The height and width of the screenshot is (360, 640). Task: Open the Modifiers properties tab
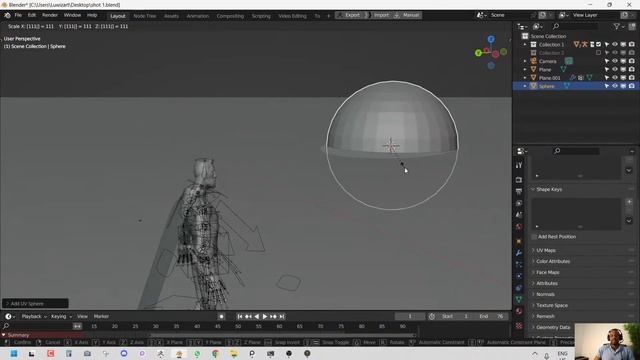(519, 253)
